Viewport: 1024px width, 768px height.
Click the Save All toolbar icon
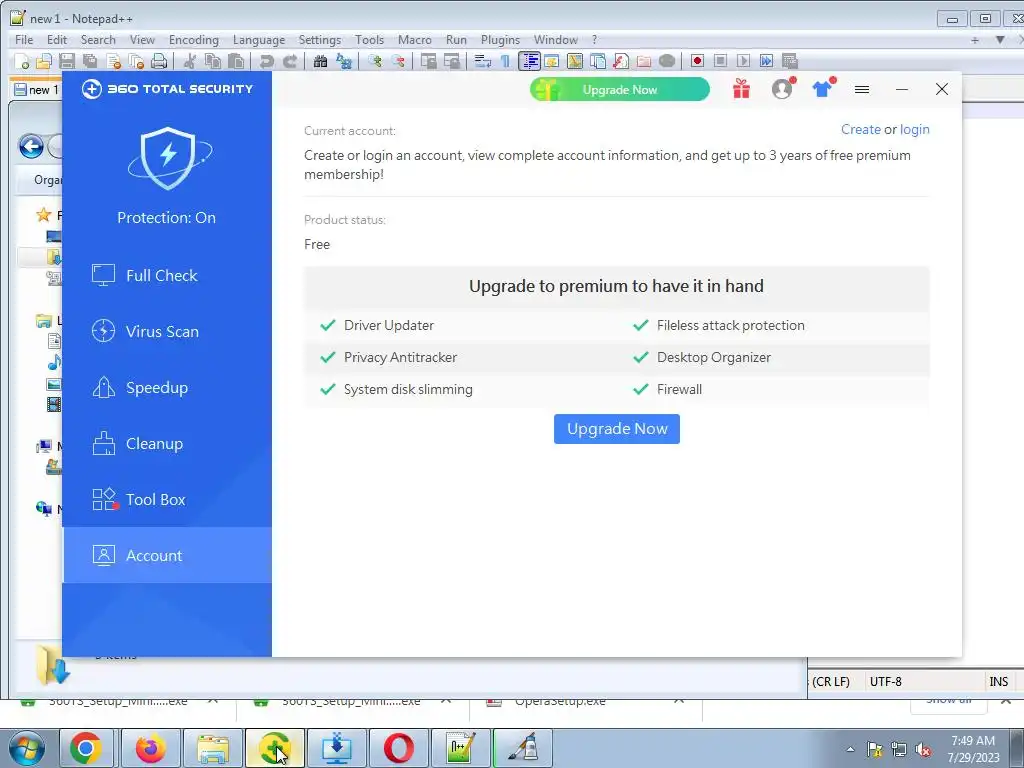click(x=89, y=61)
